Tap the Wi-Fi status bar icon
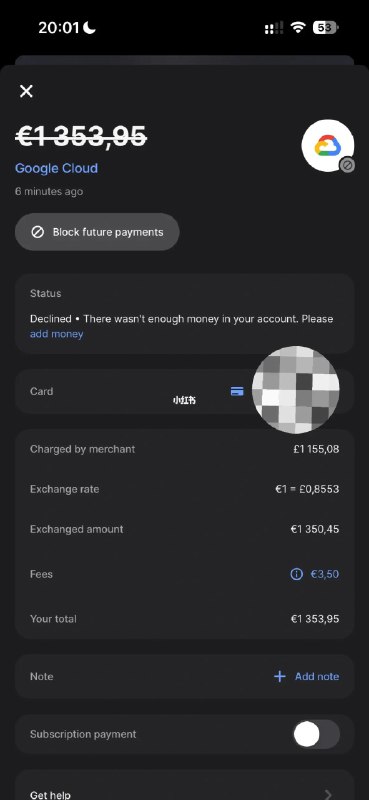 pos(298,28)
